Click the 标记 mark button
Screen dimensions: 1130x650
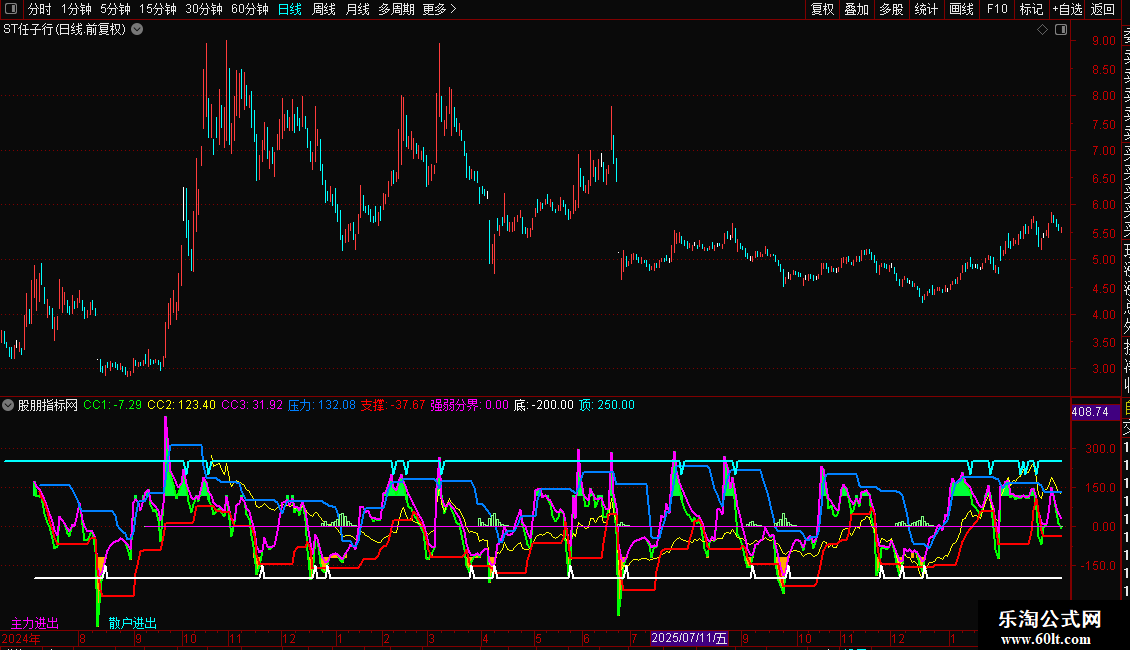[1031, 9]
